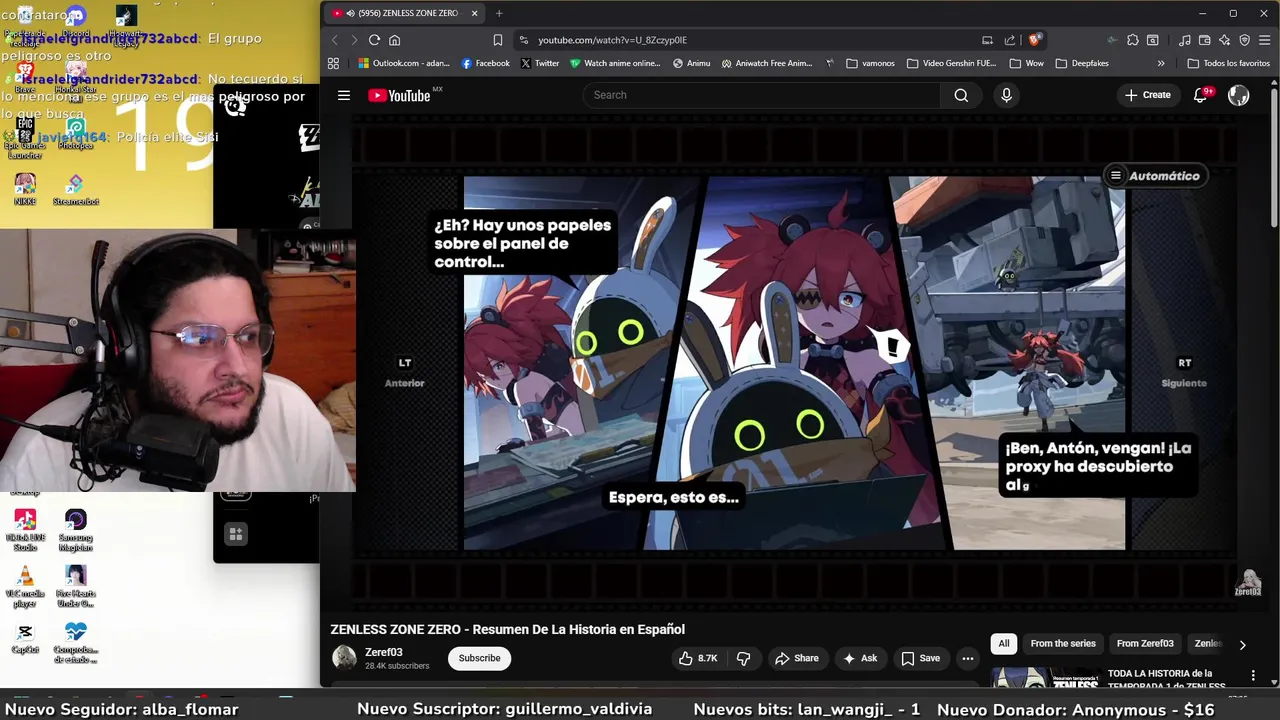Open the YouTube hamburger guide menu

coord(344,95)
